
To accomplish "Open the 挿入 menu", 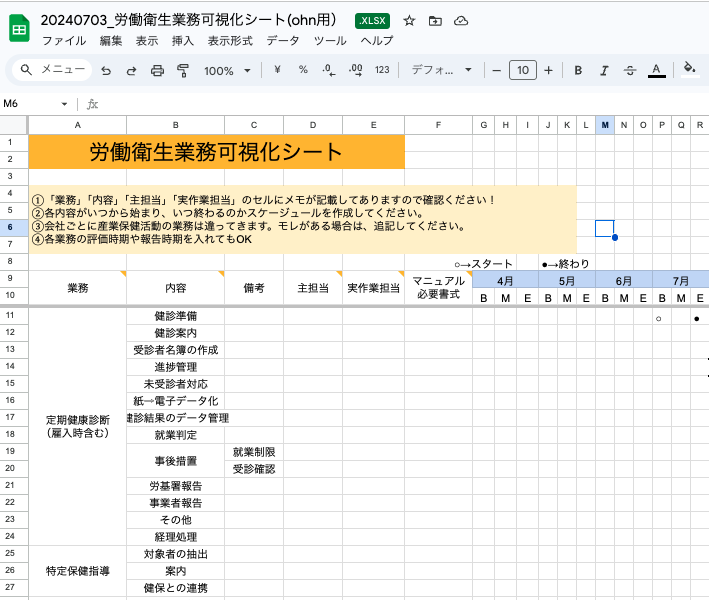I will click(x=183, y=41).
